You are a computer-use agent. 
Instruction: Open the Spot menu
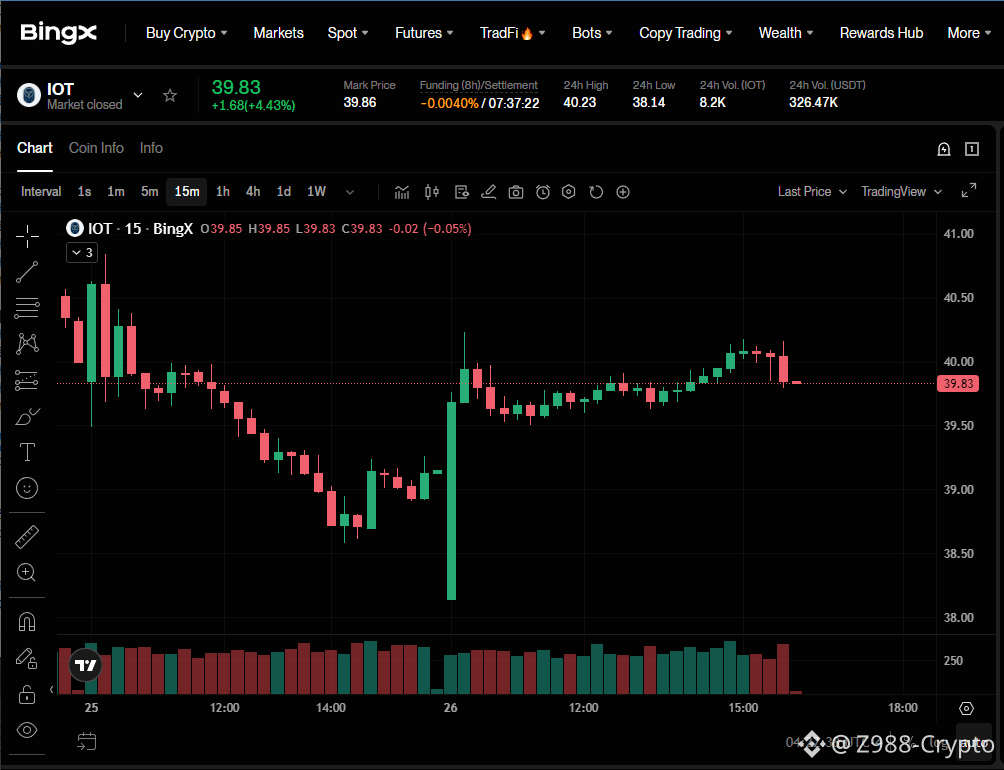click(x=348, y=33)
